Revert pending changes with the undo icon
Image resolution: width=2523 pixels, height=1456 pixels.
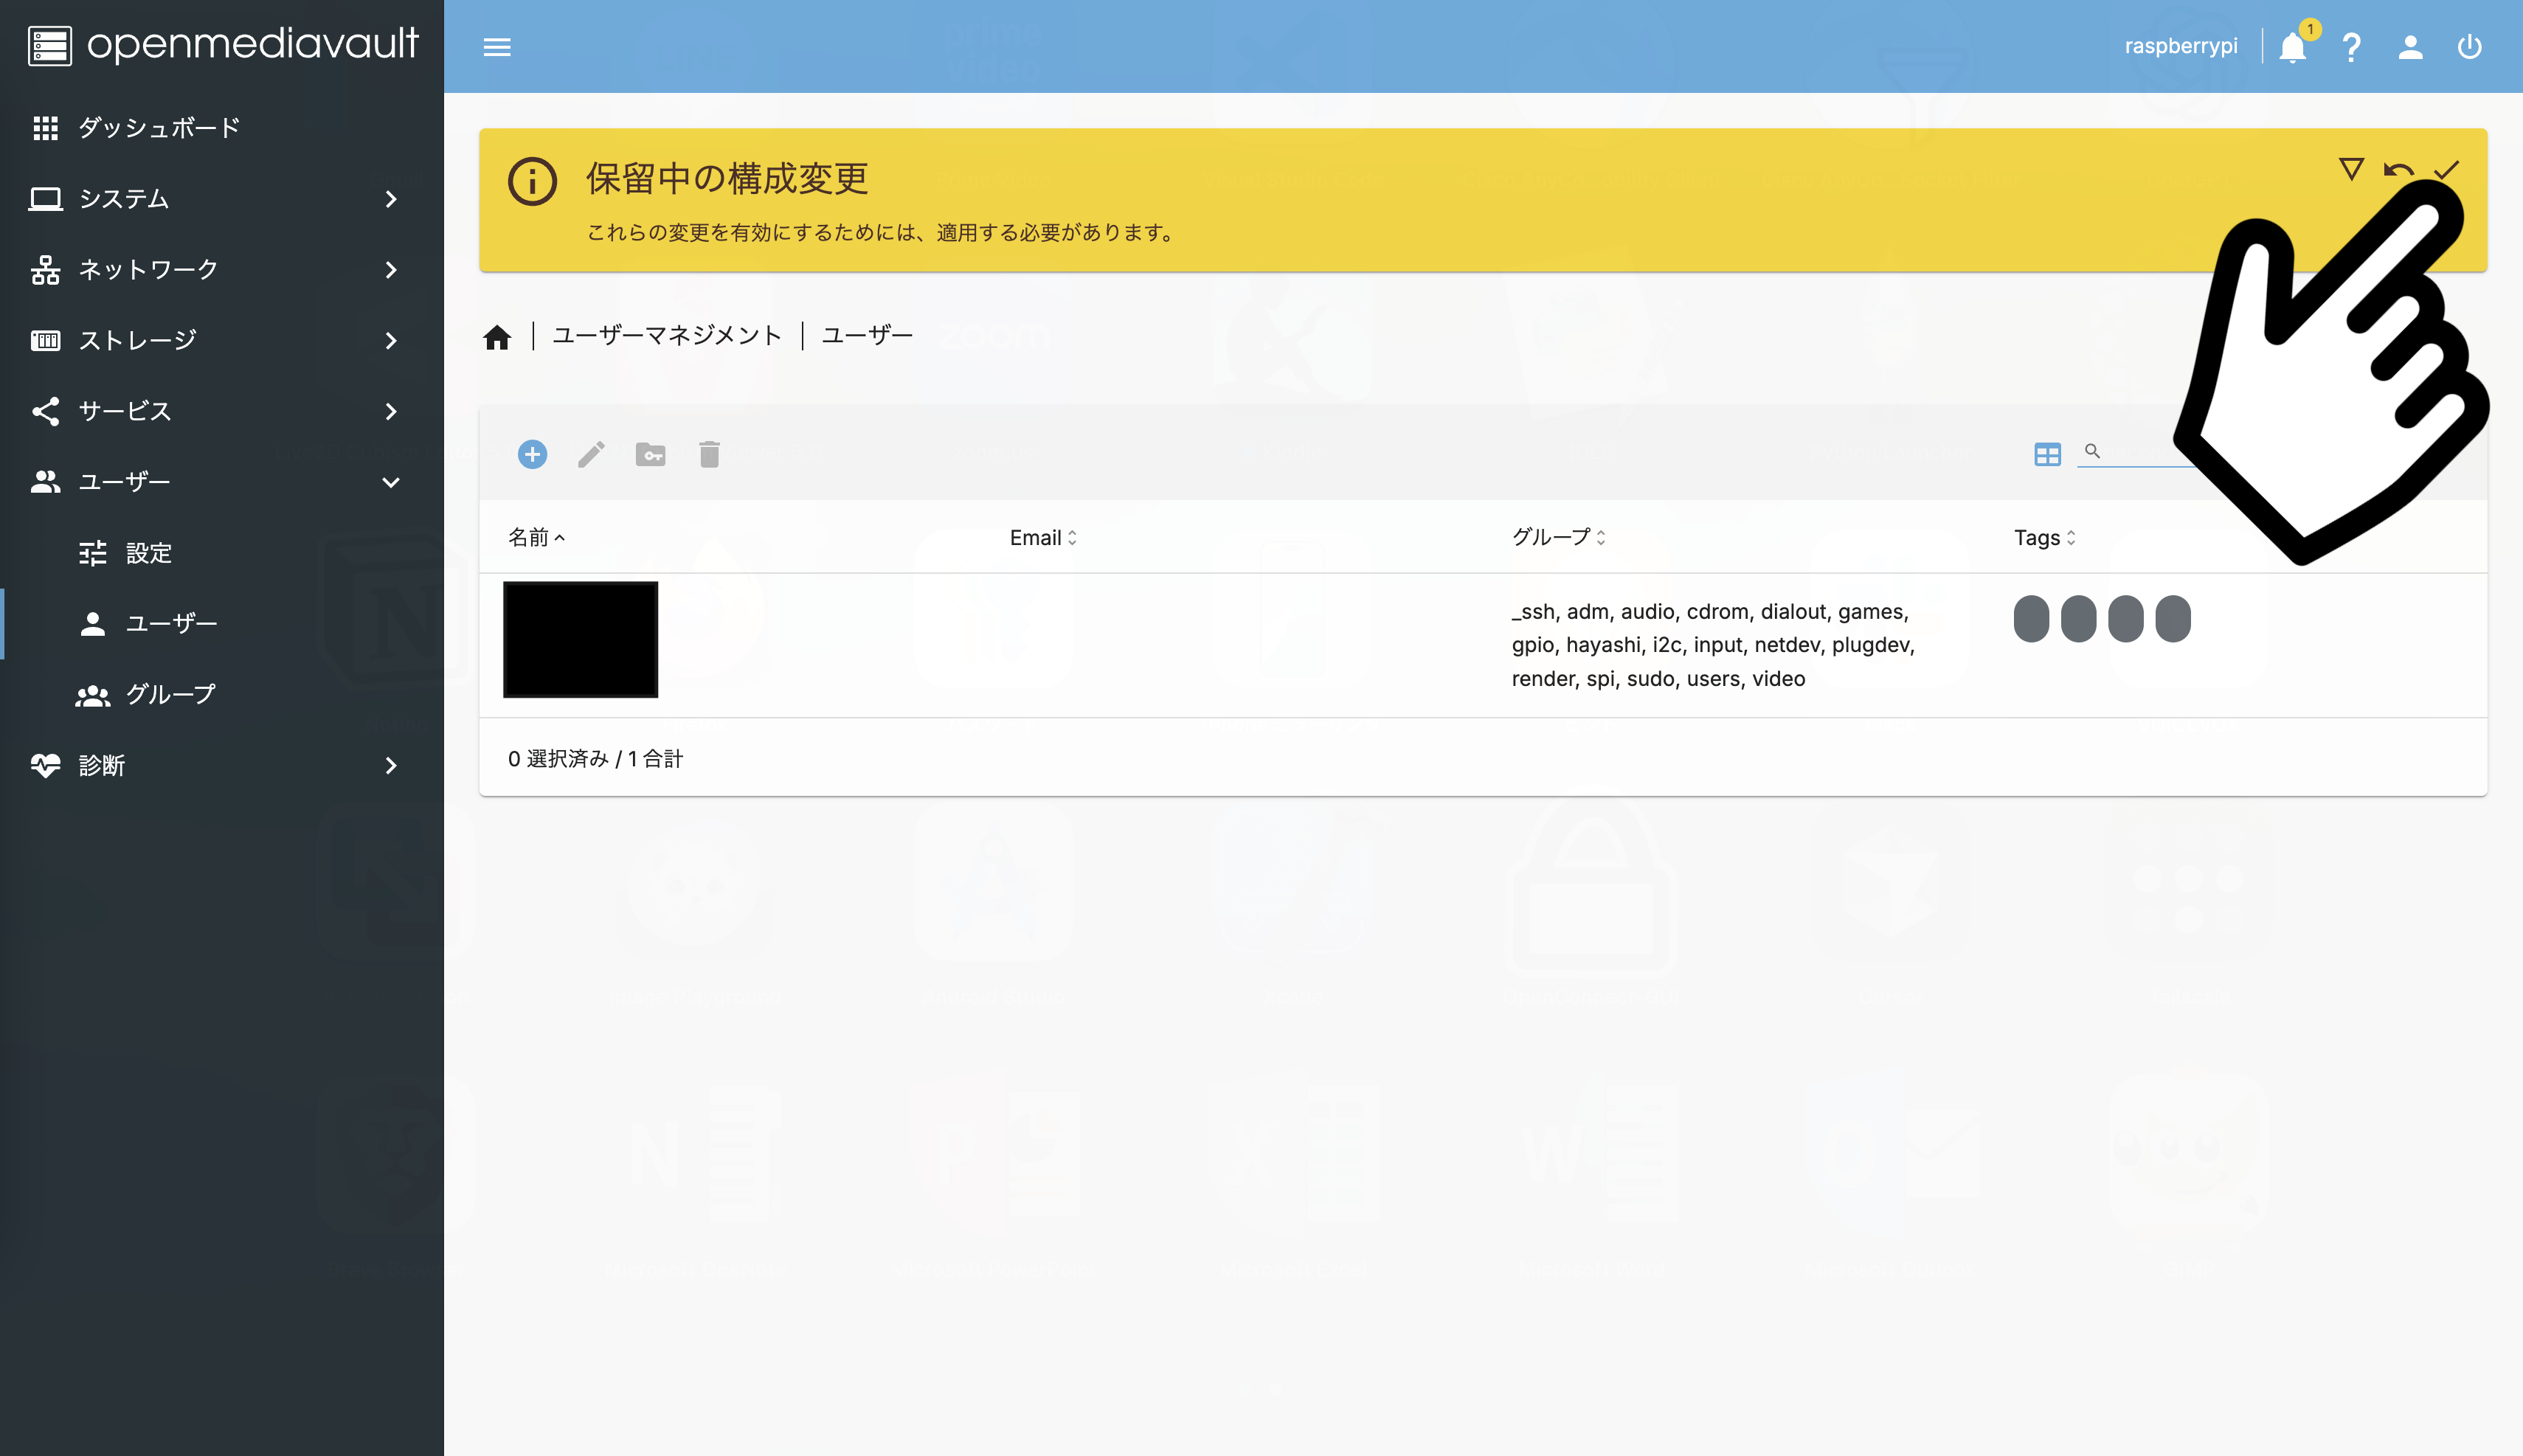pyautogui.click(x=2398, y=168)
